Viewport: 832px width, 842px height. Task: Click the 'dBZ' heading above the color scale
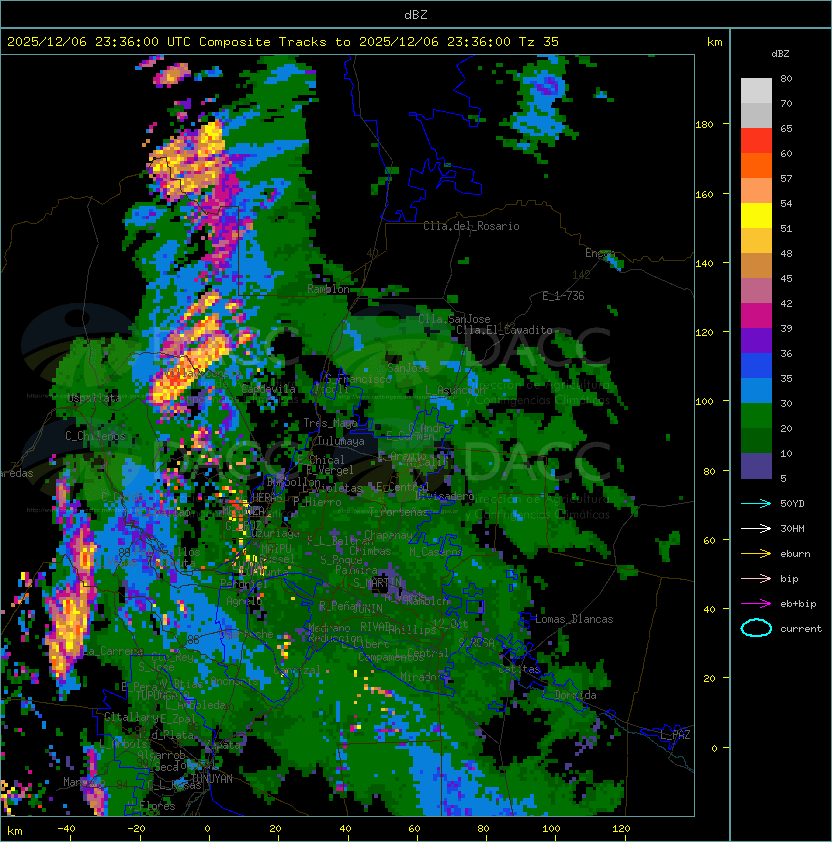(x=780, y=54)
